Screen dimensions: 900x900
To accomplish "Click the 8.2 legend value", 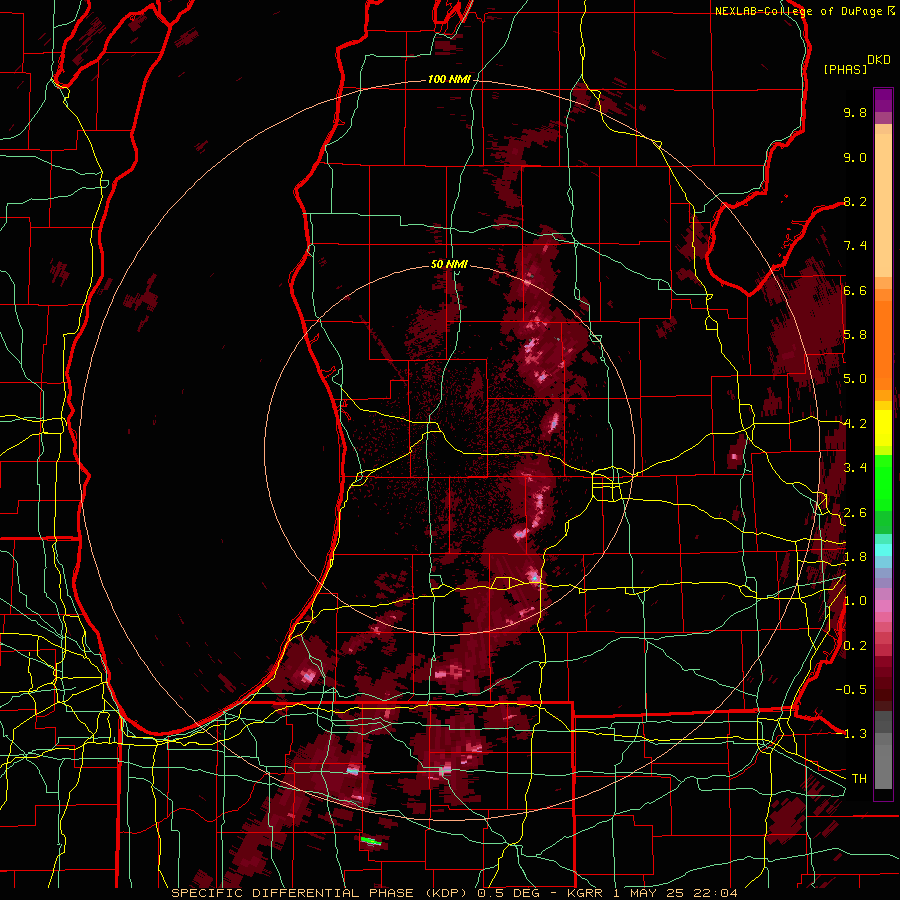I will (x=855, y=201).
